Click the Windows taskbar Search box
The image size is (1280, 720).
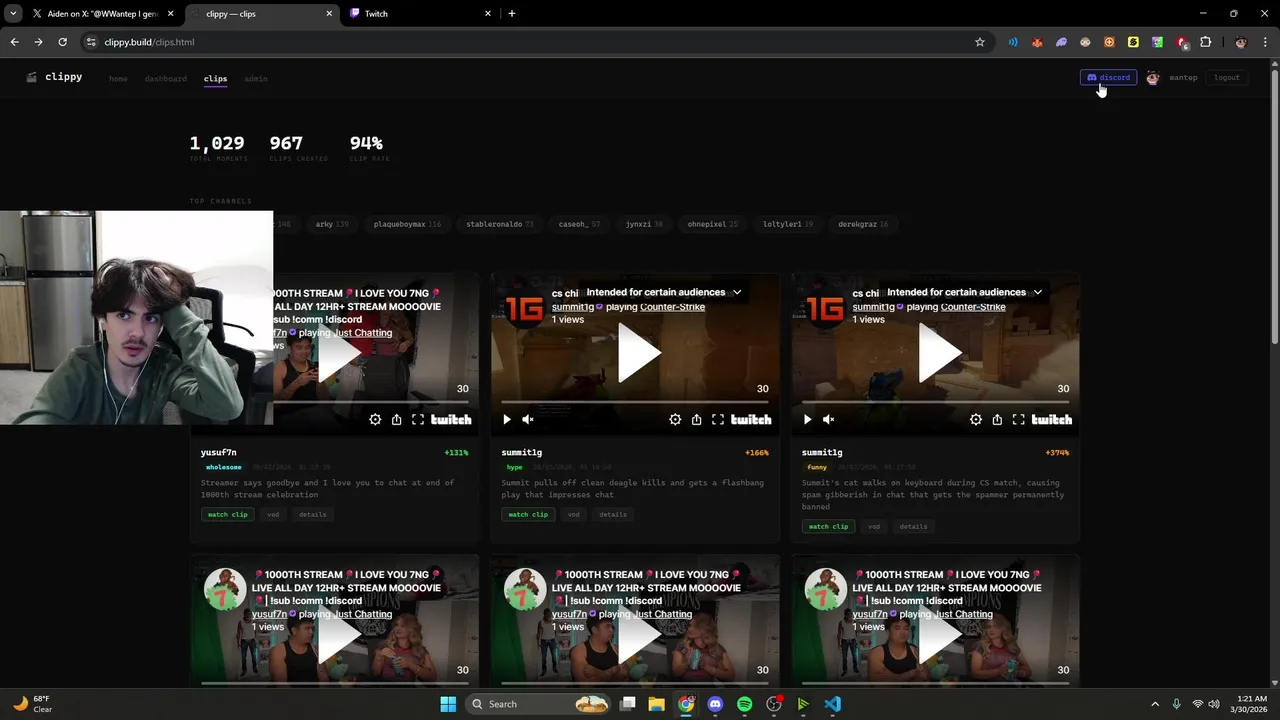click(x=538, y=704)
